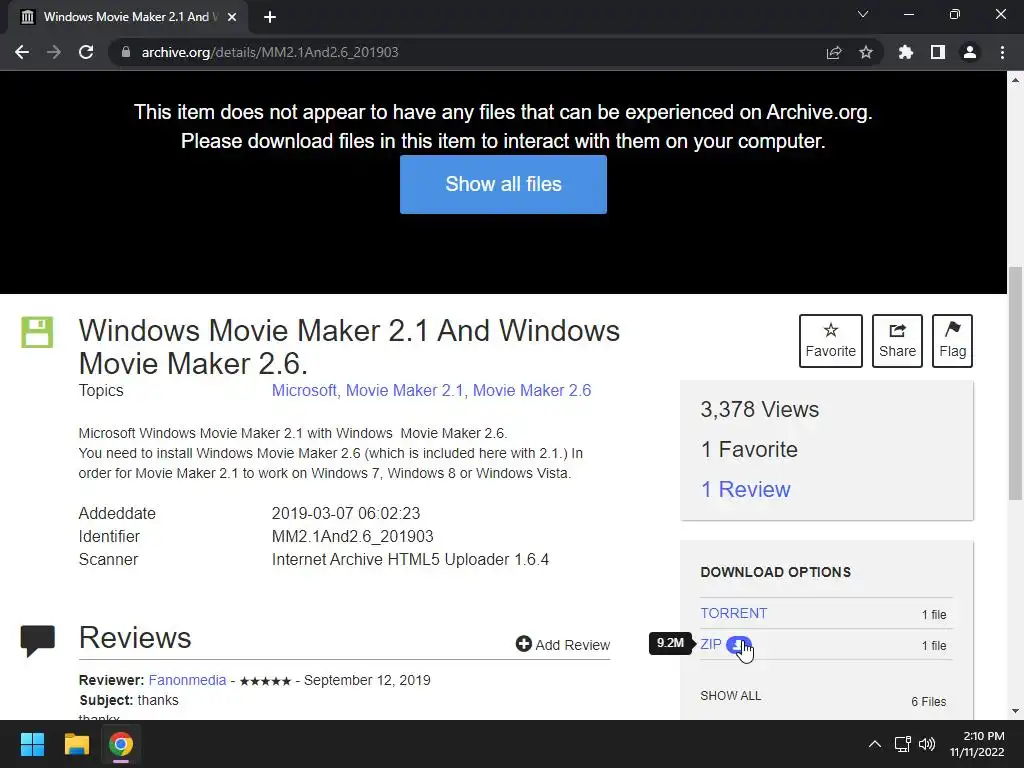Open the ZIP download option

point(711,645)
